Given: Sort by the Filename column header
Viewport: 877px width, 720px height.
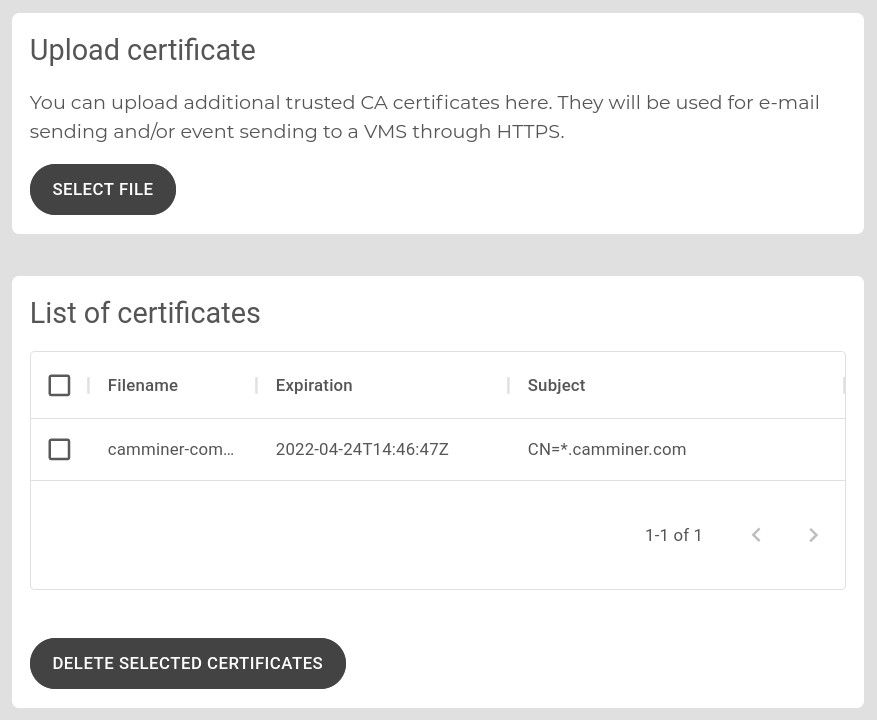Looking at the screenshot, I should (x=143, y=385).
